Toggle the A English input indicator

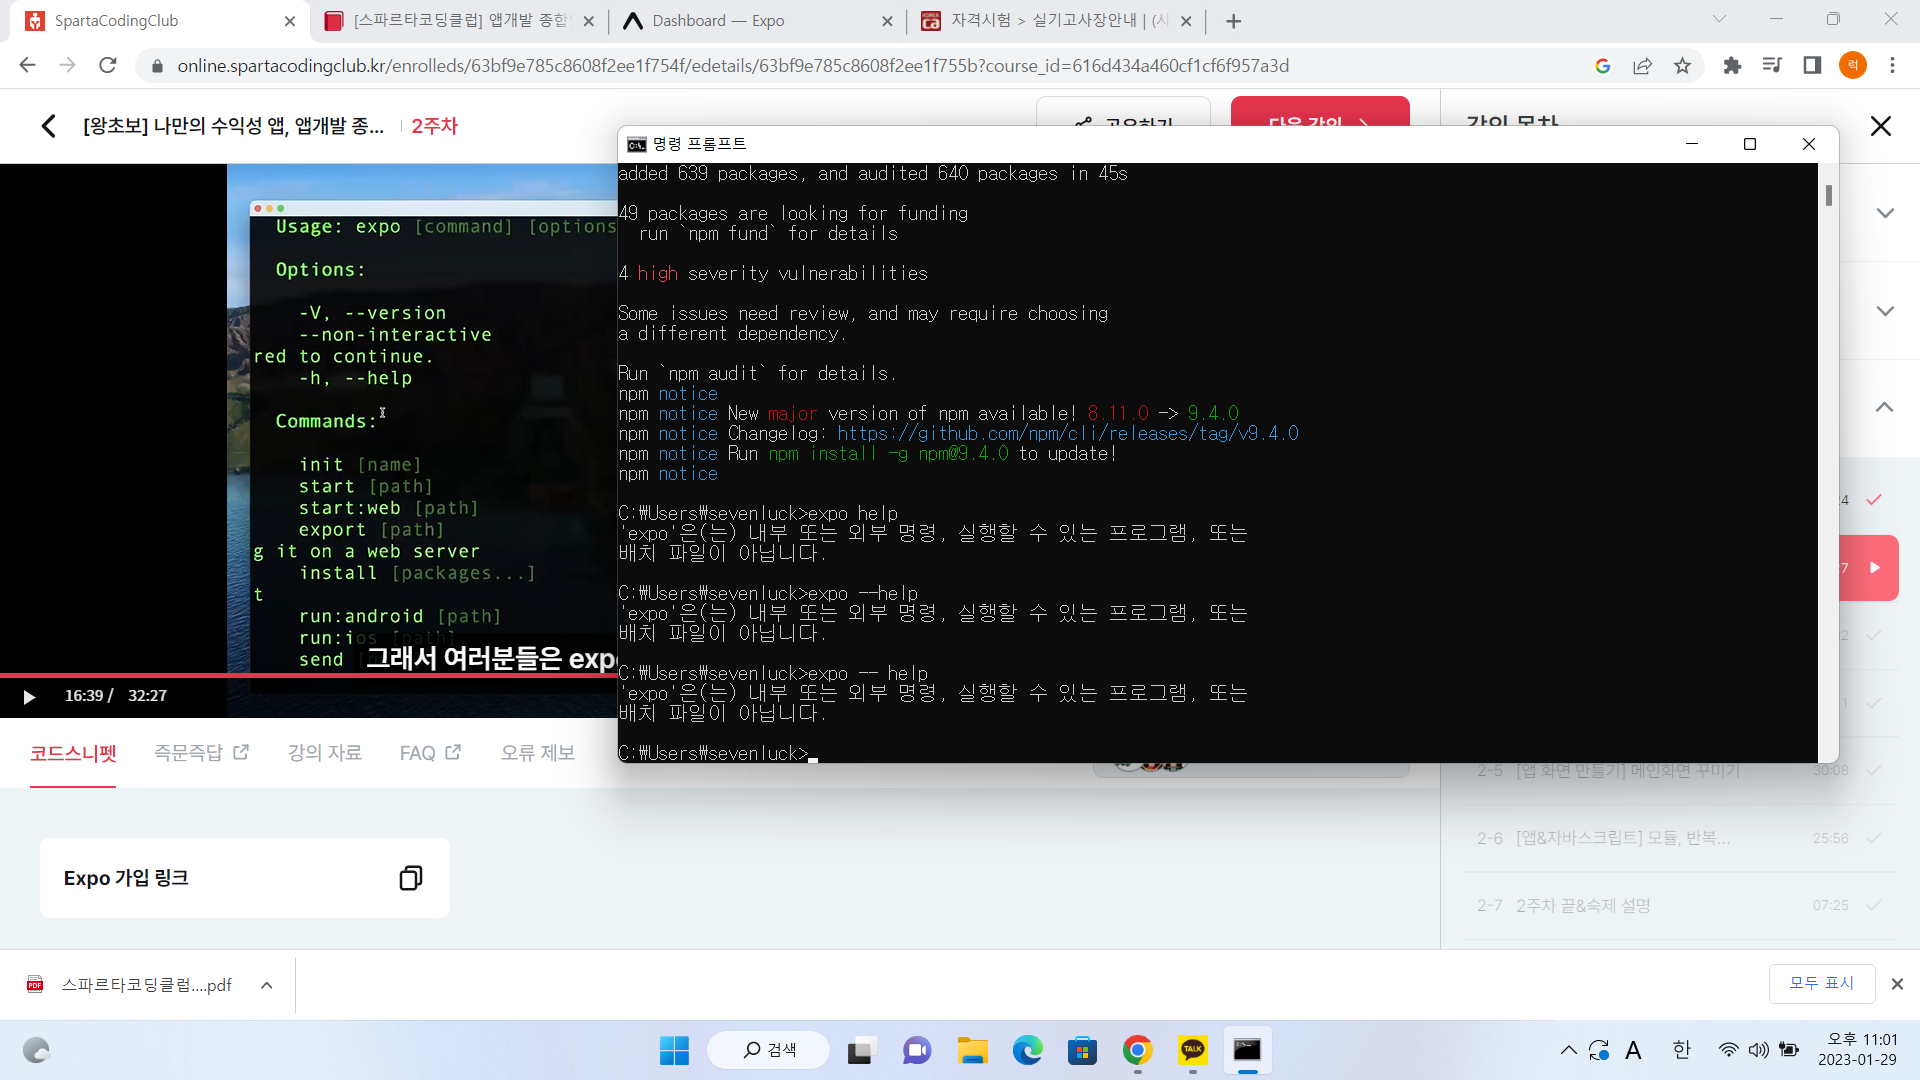tap(1633, 1051)
